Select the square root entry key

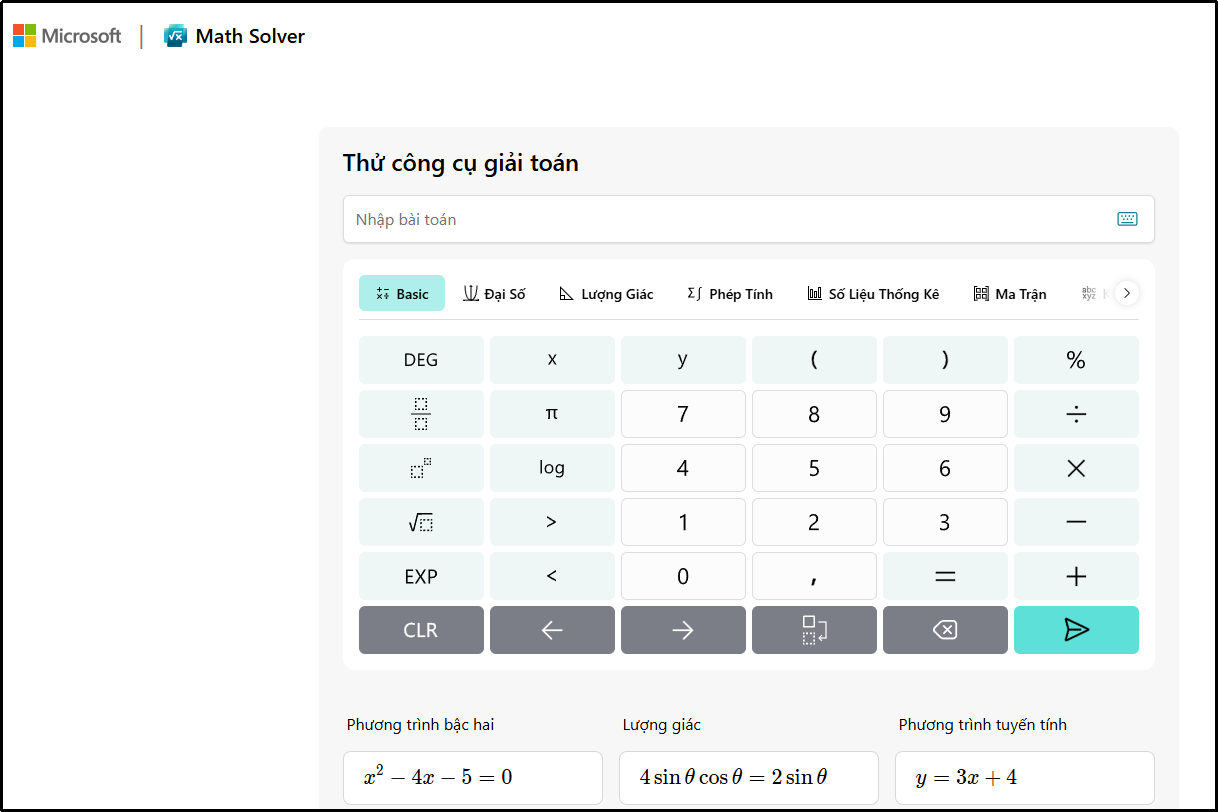coord(421,521)
